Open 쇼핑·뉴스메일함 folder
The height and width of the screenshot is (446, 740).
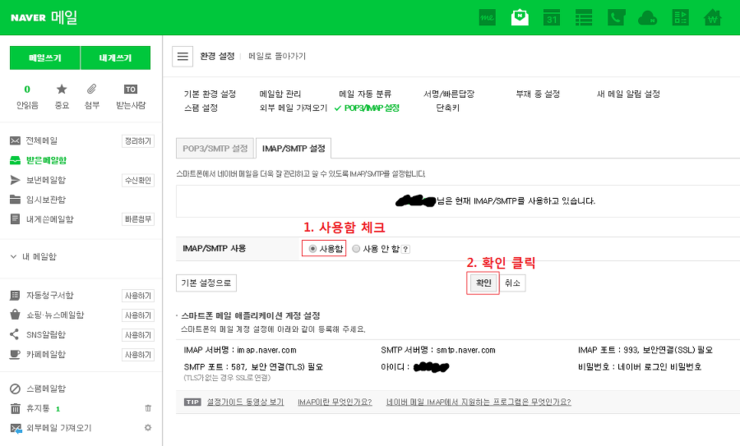point(55,315)
